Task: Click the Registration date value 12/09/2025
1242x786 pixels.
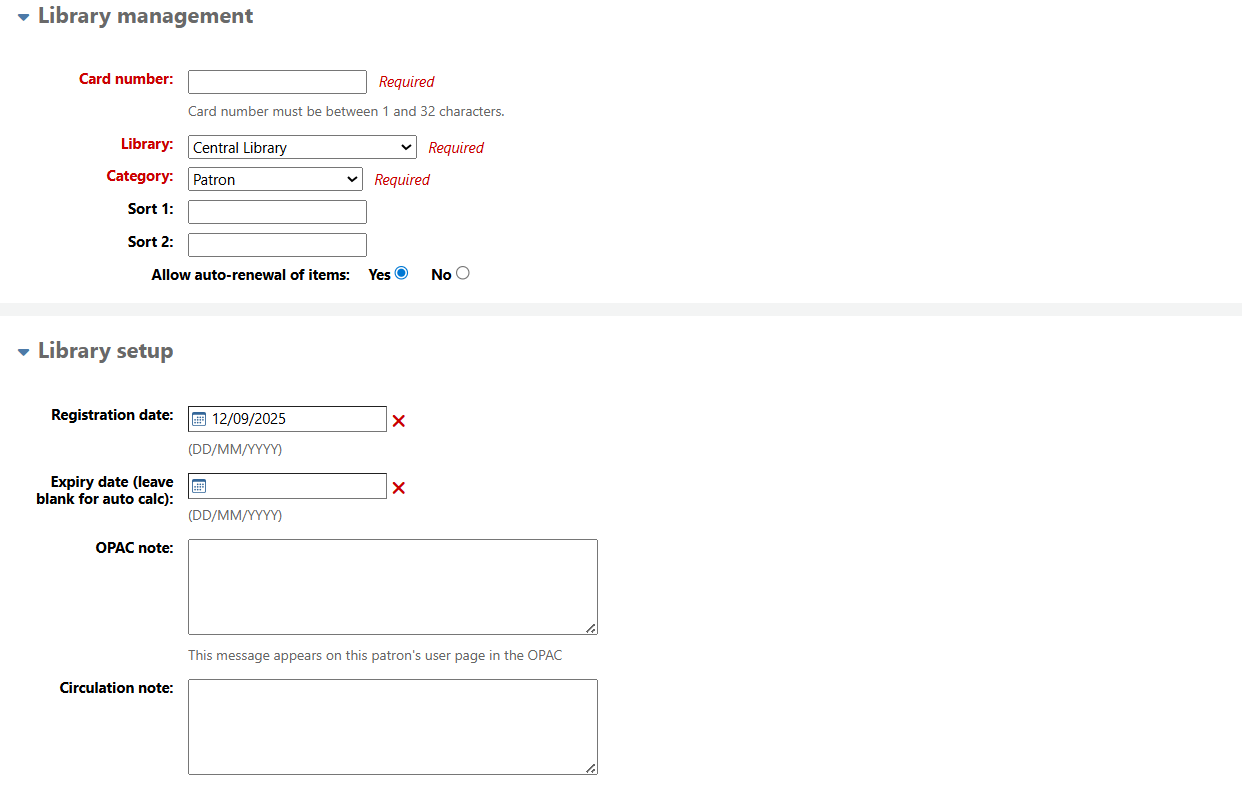Action: coord(249,419)
